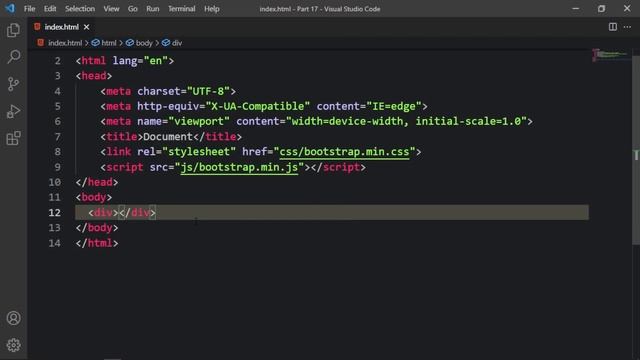Click the "X-UA-Compatible" attribute value
This screenshot has height=360, width=640.
258,107
